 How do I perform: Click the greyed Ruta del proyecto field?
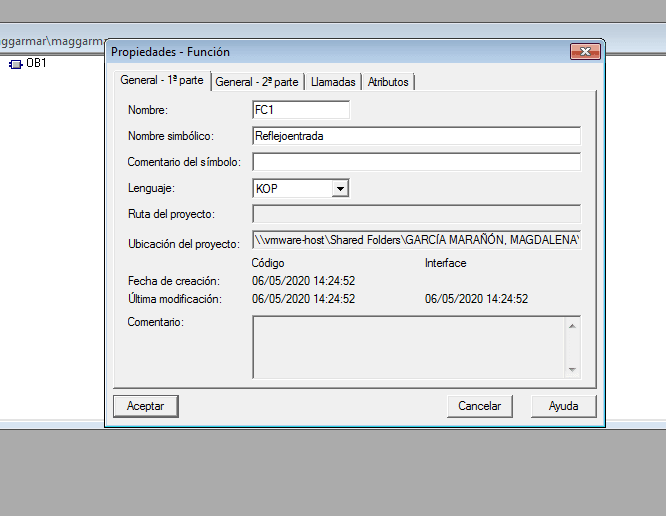pyautogui.click(x=416, y=214)
